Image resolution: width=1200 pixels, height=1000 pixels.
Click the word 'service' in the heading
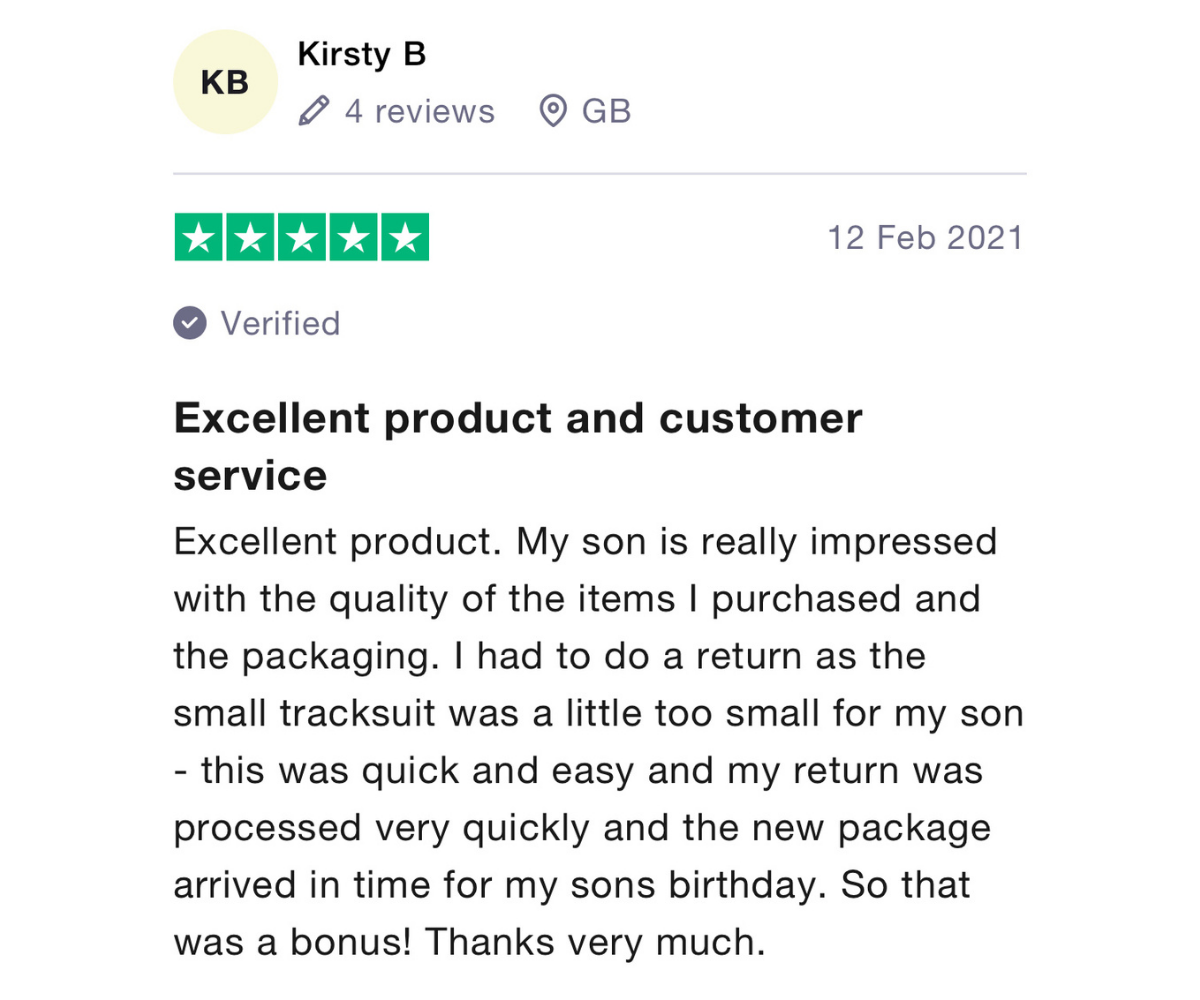click(x=251, y=475)
